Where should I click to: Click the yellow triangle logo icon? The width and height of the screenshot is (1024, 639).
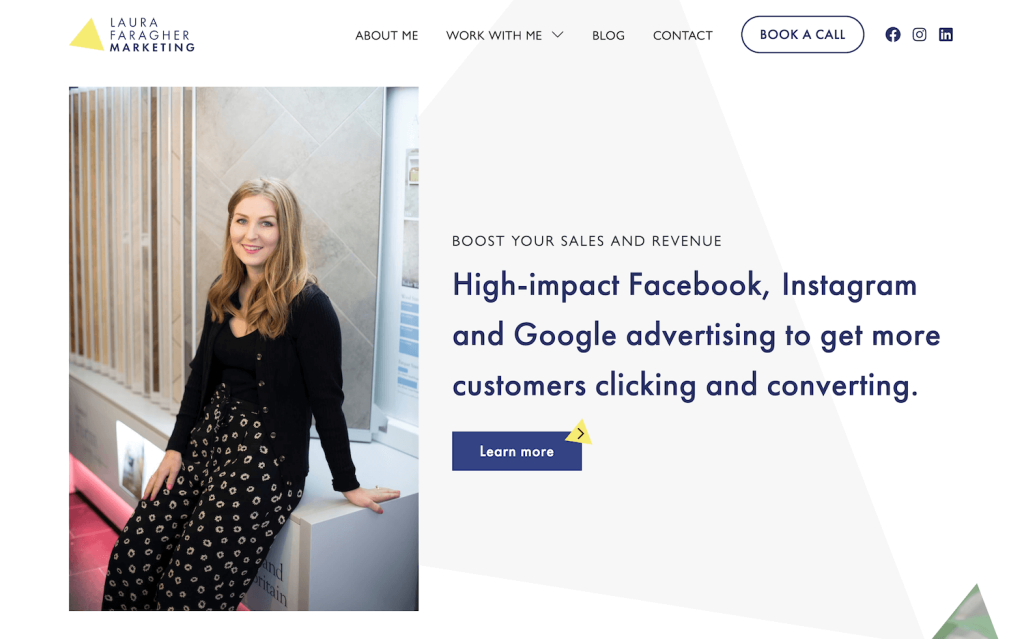pos(87,35)
